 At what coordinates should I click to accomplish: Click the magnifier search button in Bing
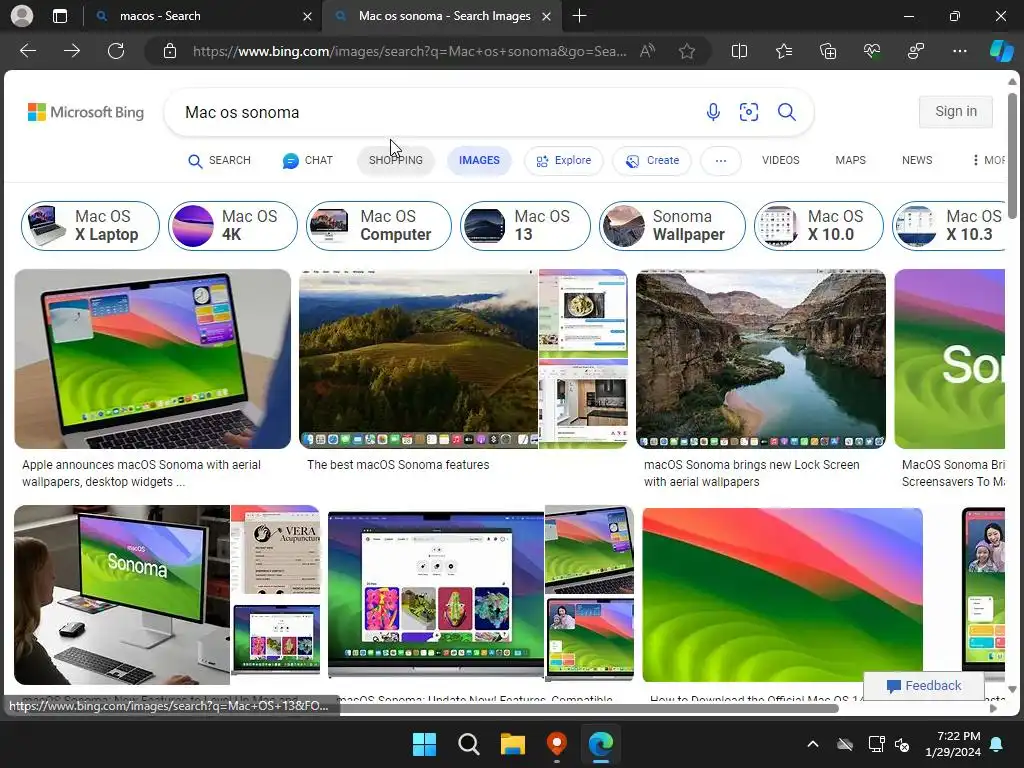coord(786,112)
